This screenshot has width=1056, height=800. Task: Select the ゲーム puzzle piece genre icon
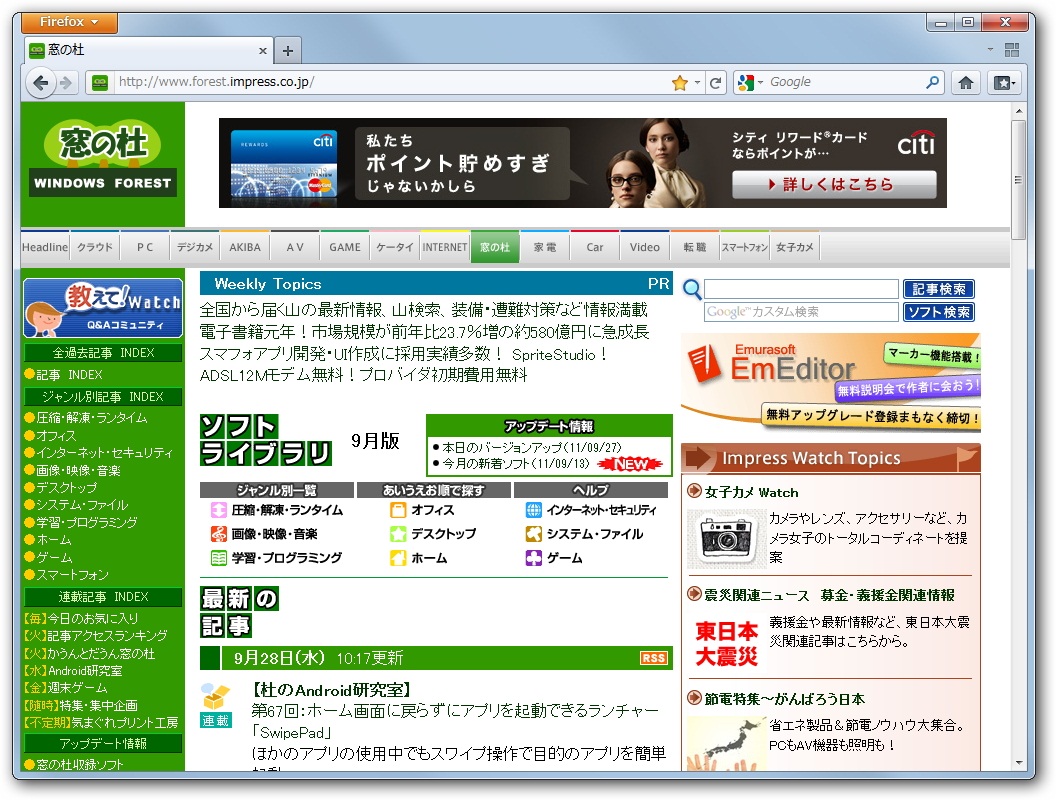[x=533, y=557]
